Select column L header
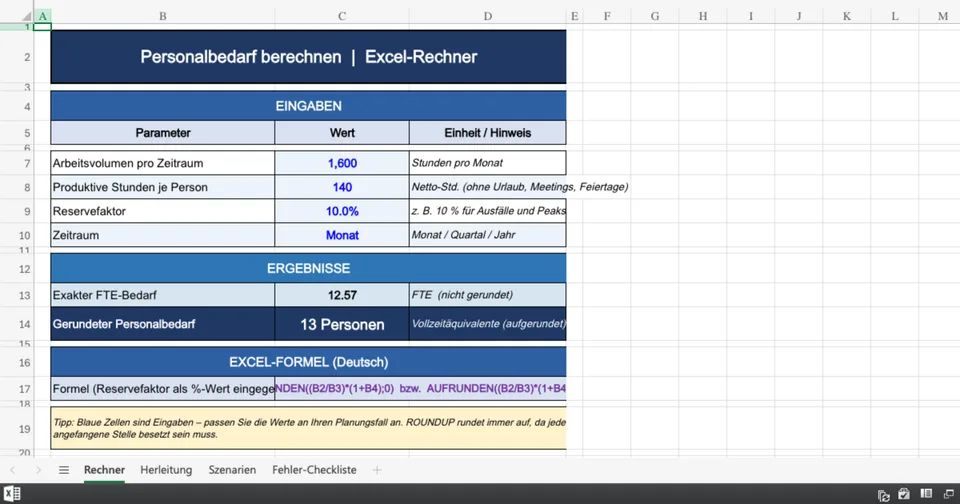This screenshot has width=960, height=504. 894,17
